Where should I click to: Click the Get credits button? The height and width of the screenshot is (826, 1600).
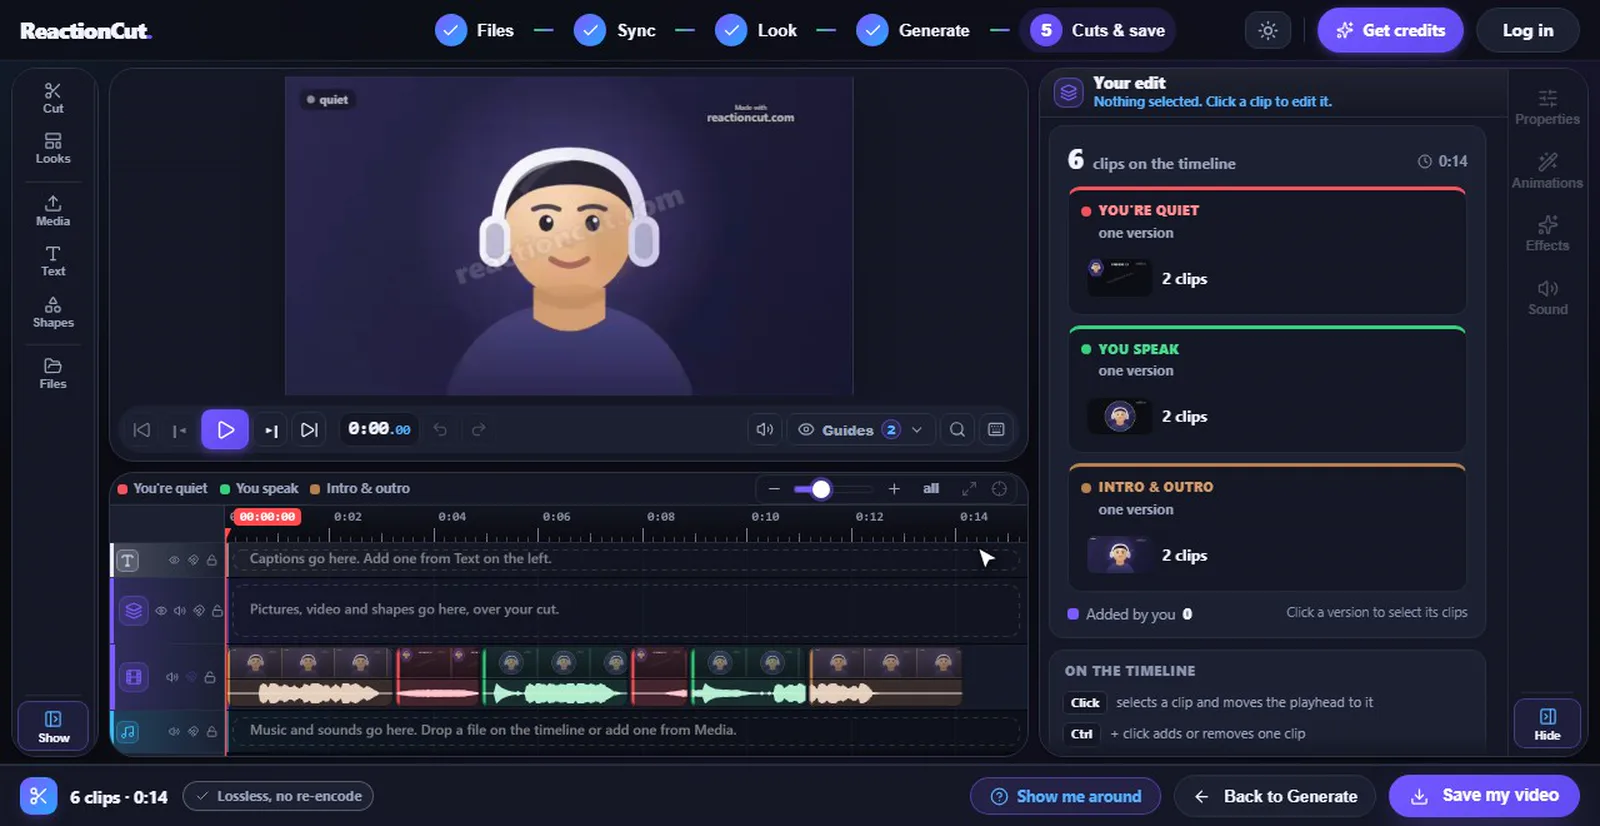coord(1390,30)
